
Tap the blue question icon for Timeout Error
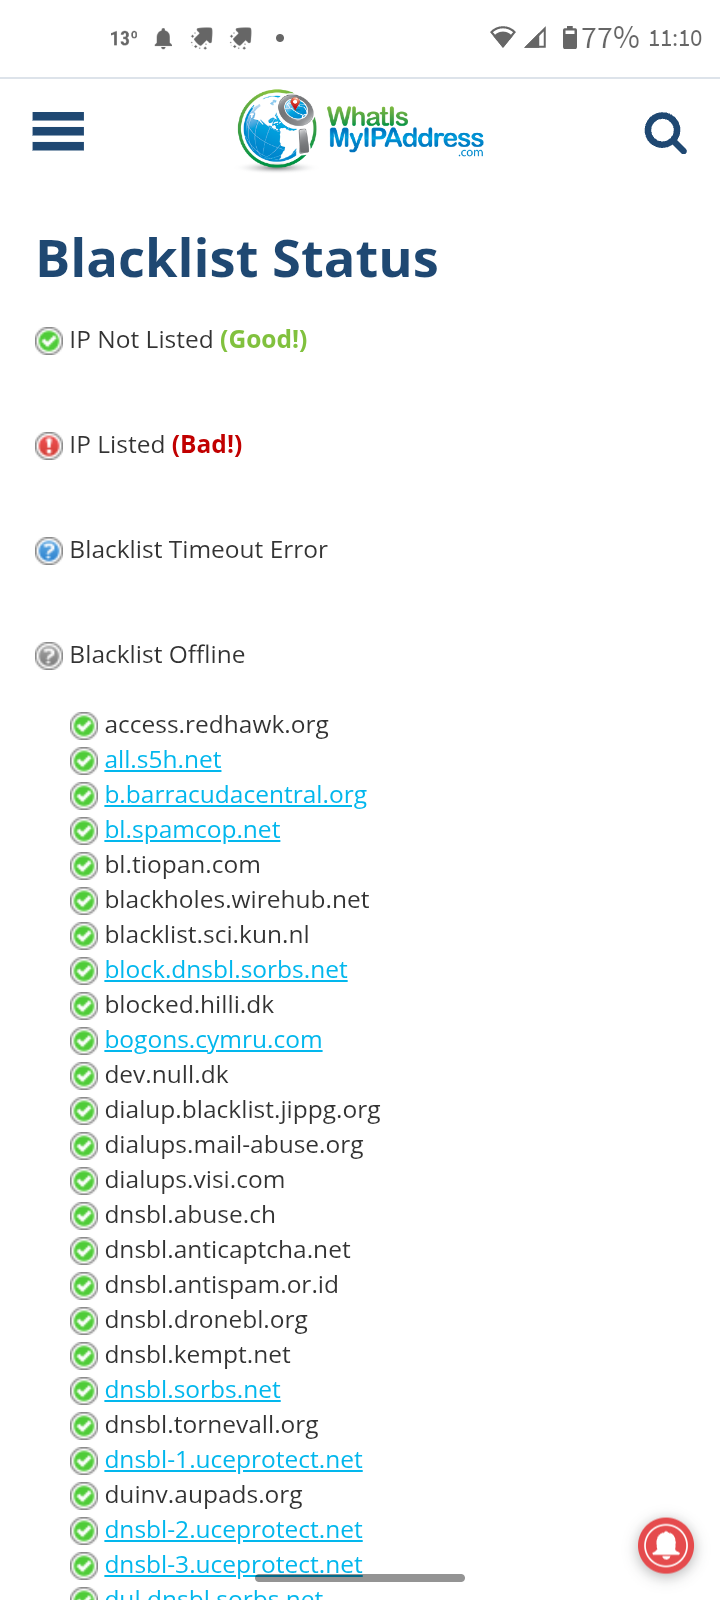point(49,551)
